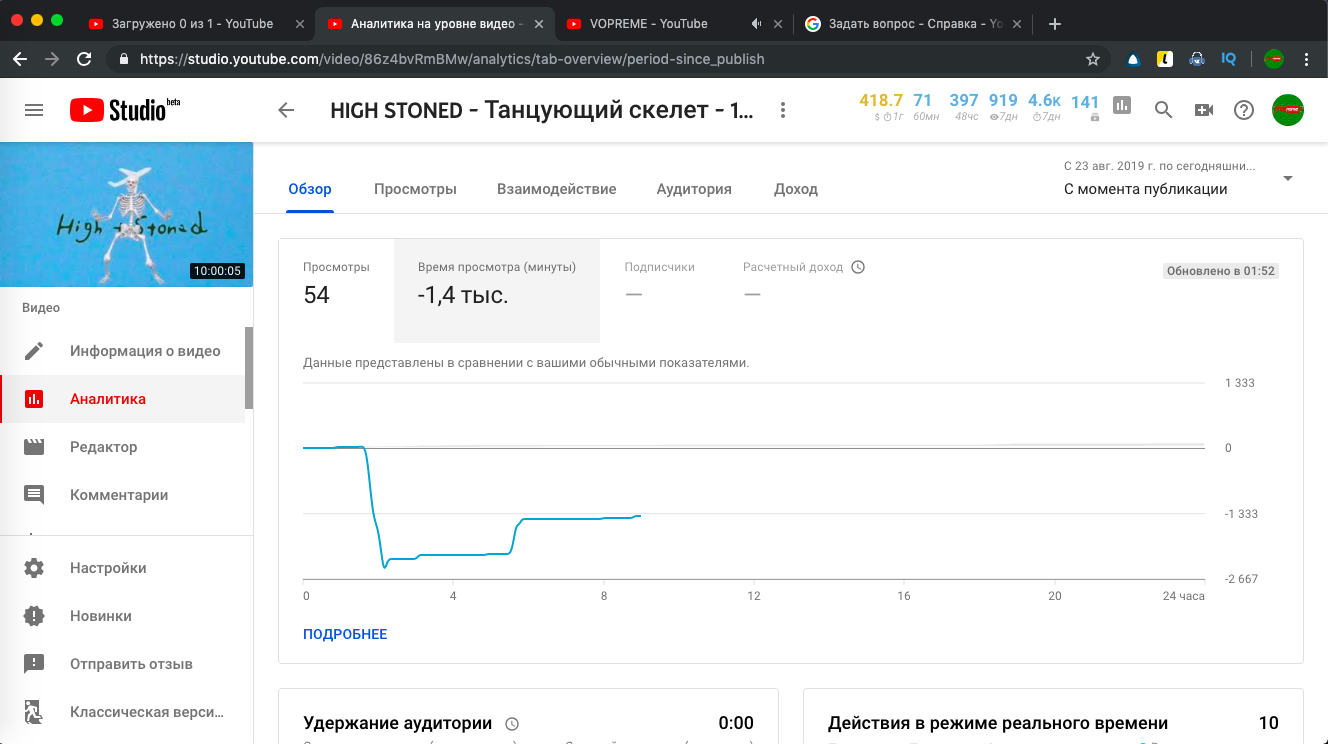1328x744 pixels.
Task: Open Новинки in the sidebar
Action: [126, 616]
